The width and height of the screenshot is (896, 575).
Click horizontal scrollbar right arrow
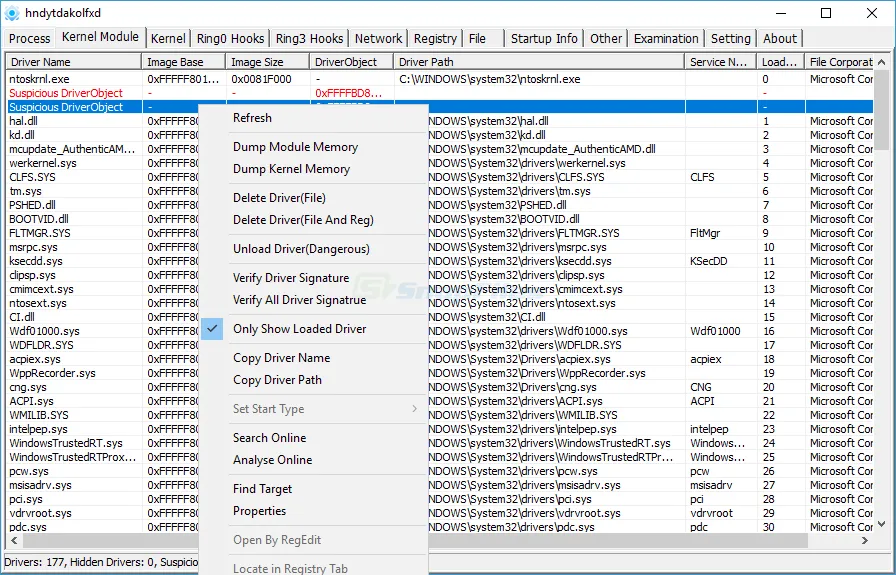(865, 540)
